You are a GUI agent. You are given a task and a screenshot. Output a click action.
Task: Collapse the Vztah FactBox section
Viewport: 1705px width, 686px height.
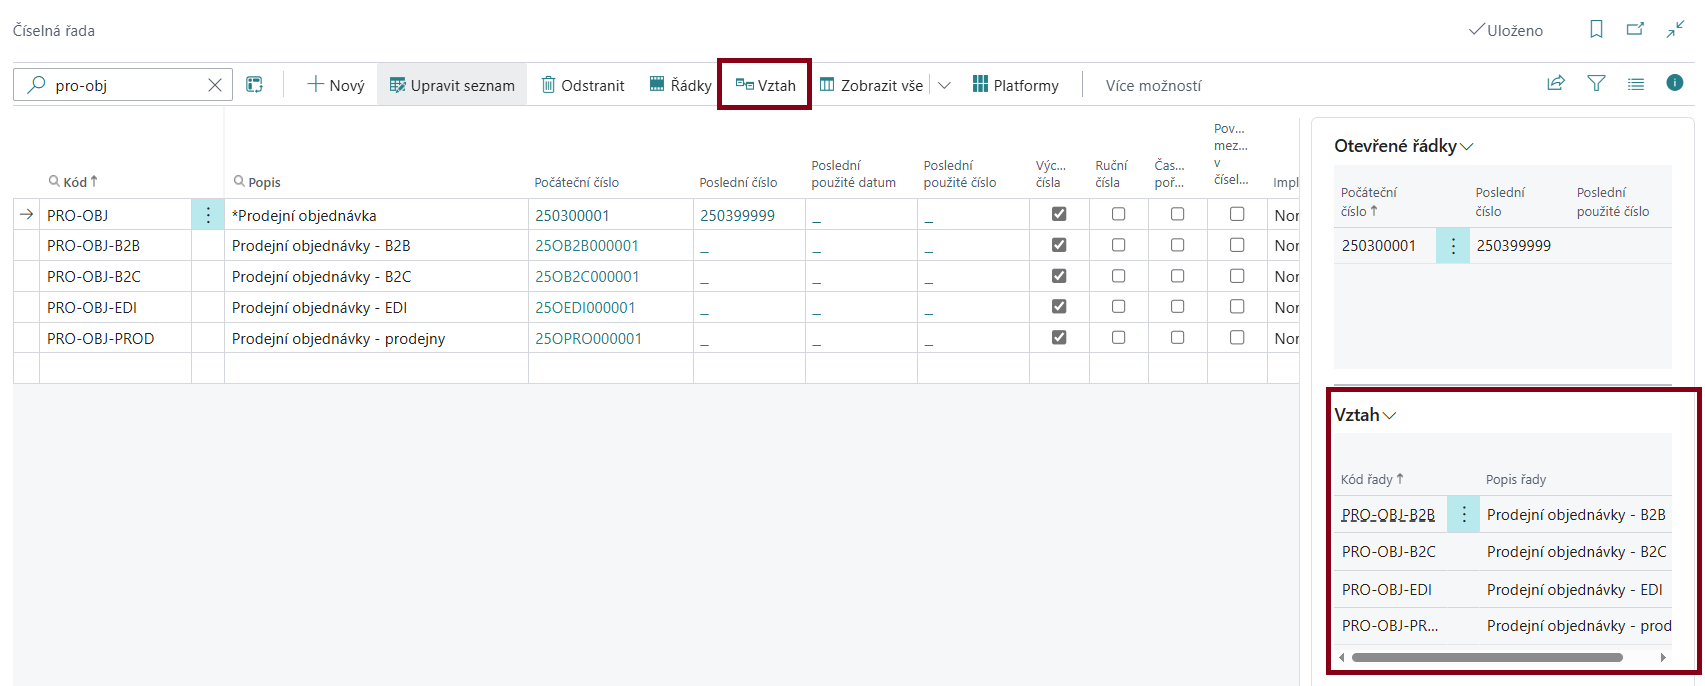1389,415
